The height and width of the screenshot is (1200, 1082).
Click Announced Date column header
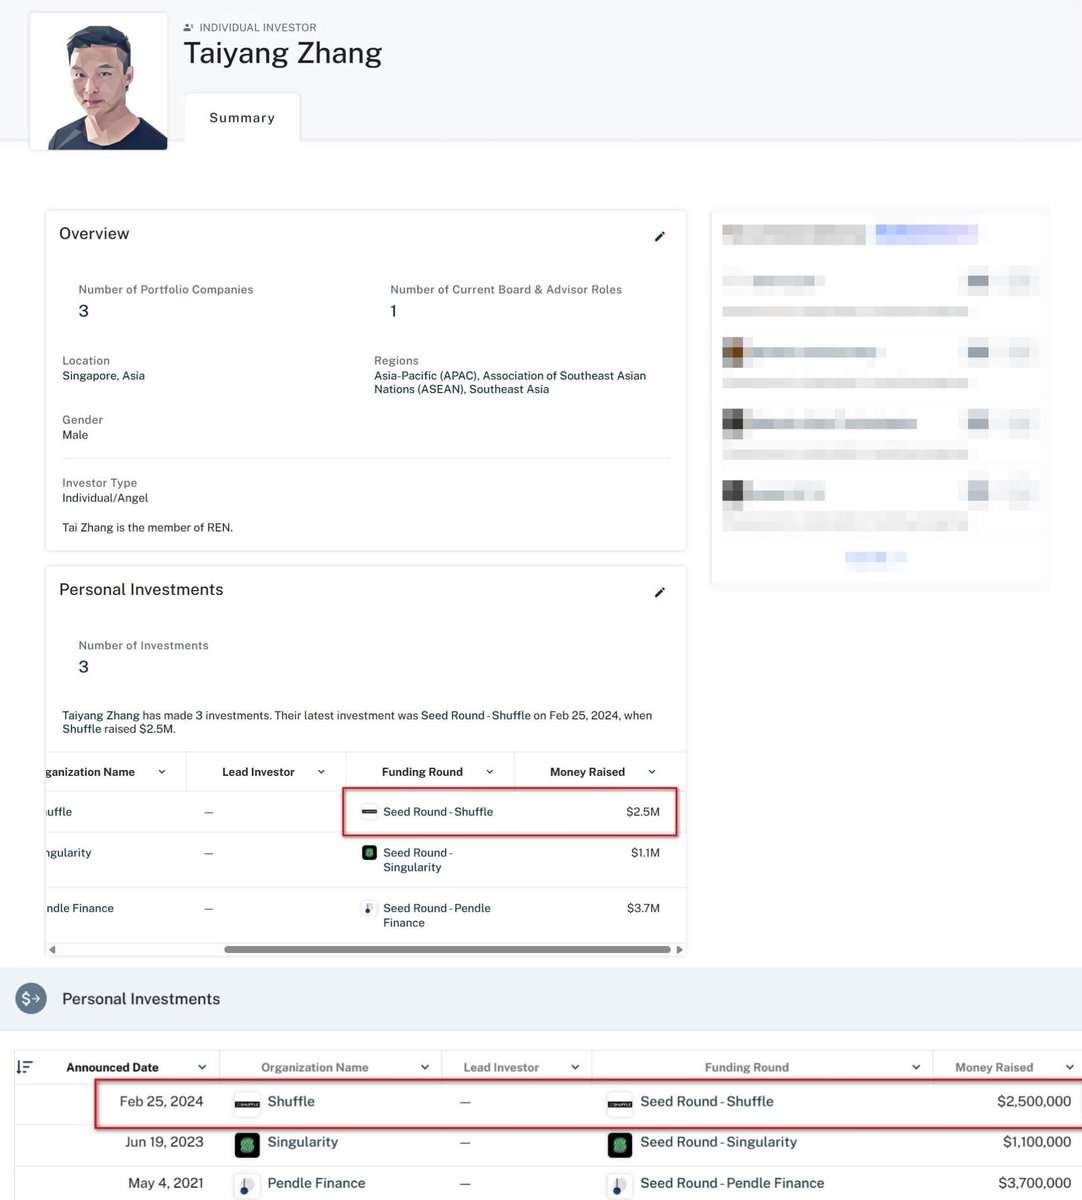coord(112,1067)
